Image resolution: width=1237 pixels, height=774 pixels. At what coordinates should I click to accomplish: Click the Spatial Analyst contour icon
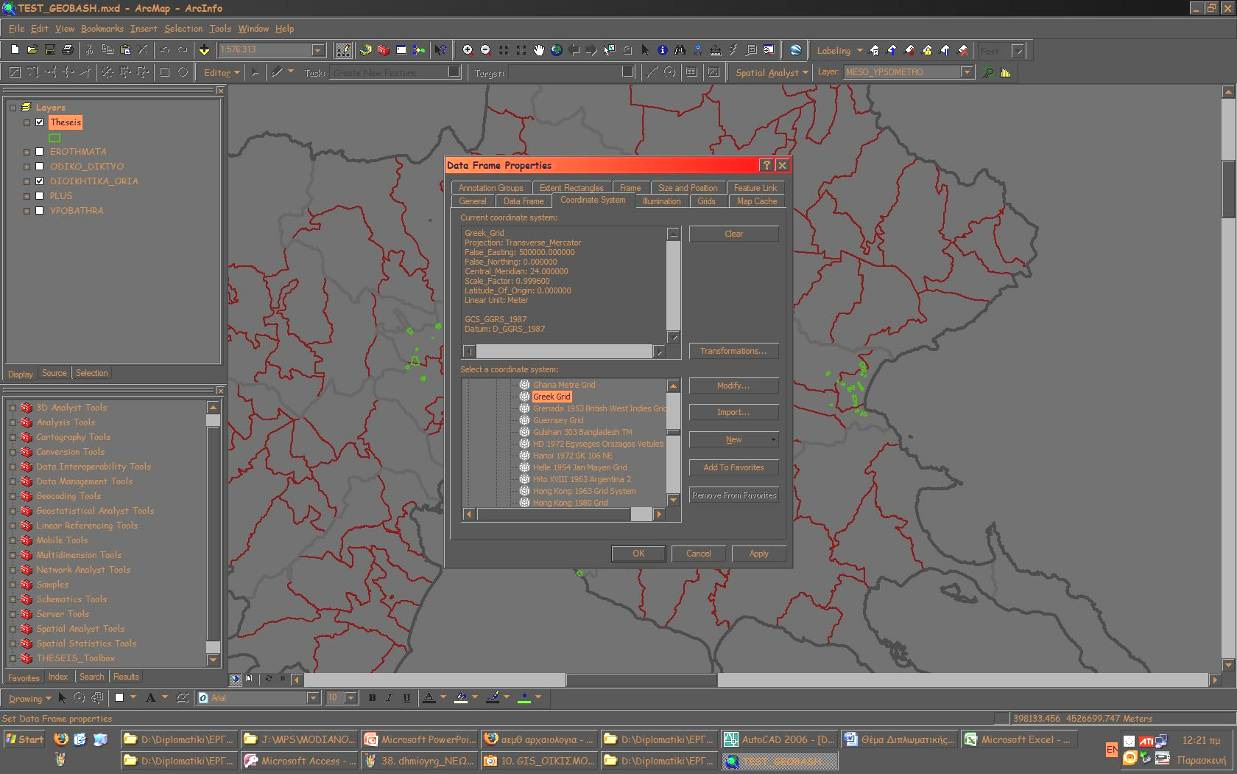click(x=989, y=72)
